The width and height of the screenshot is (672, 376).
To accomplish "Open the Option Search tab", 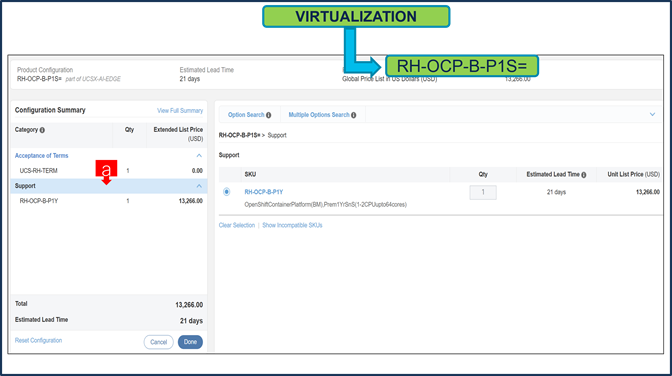I will point(246,115).
